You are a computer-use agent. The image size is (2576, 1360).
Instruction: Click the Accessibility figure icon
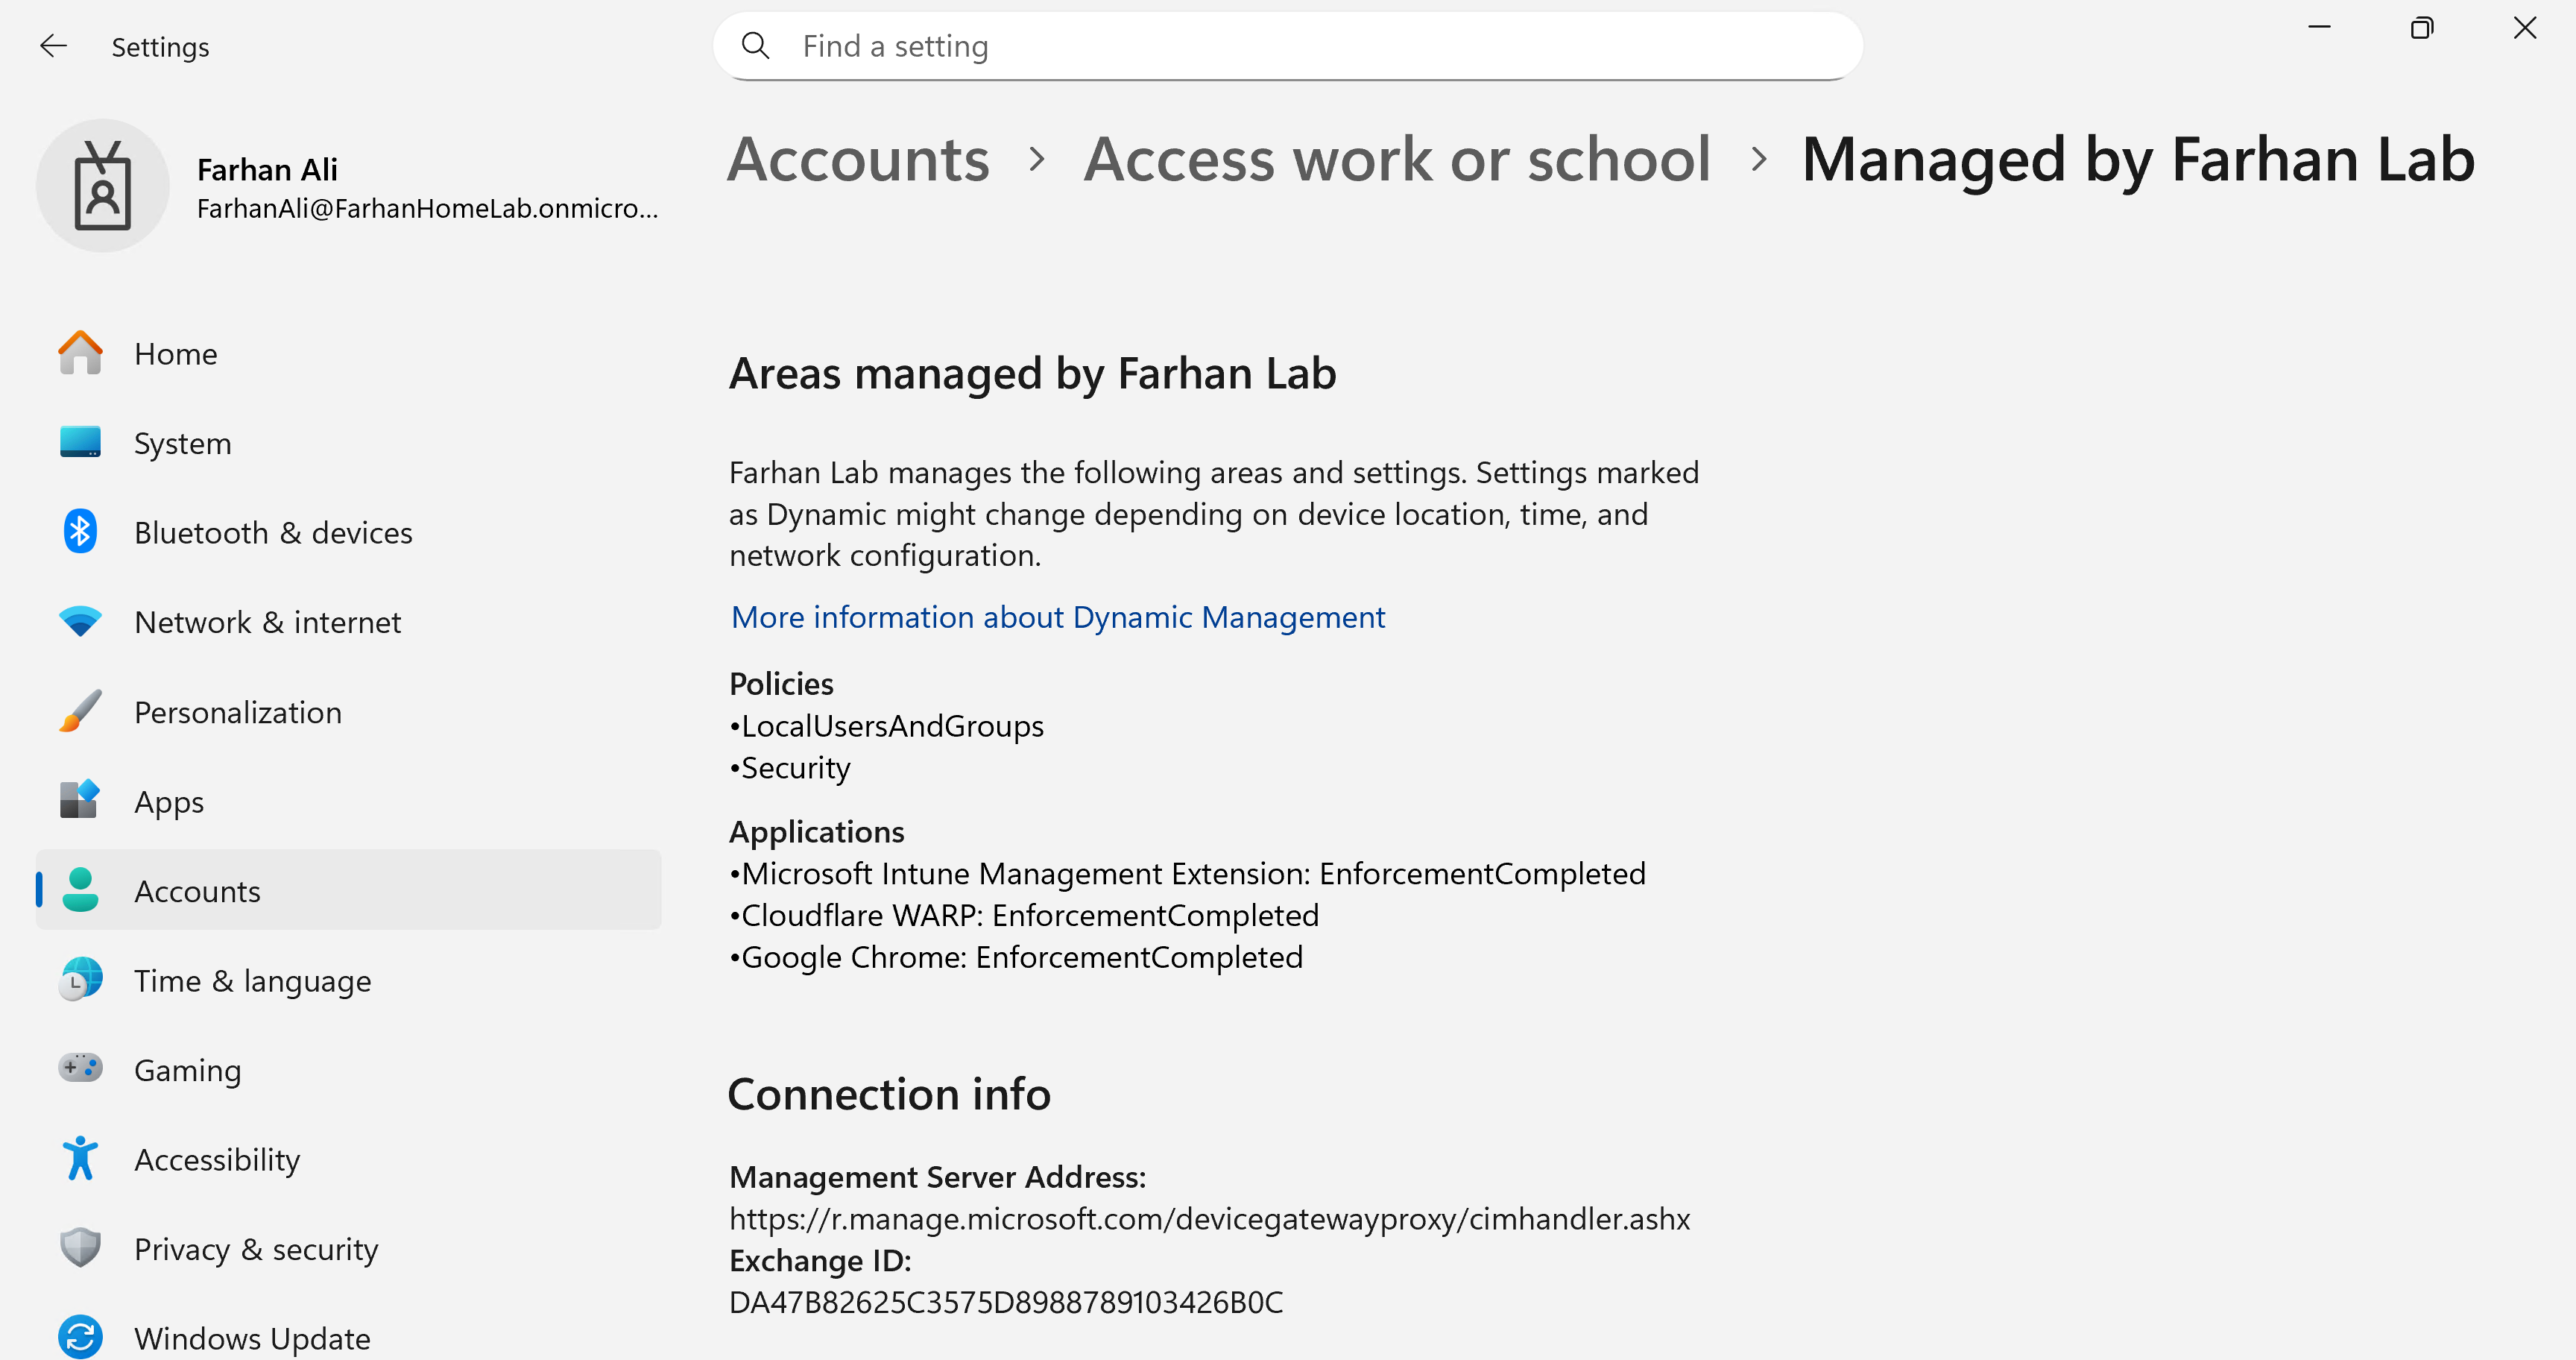pyautogui.click(x=80, y=1158)
